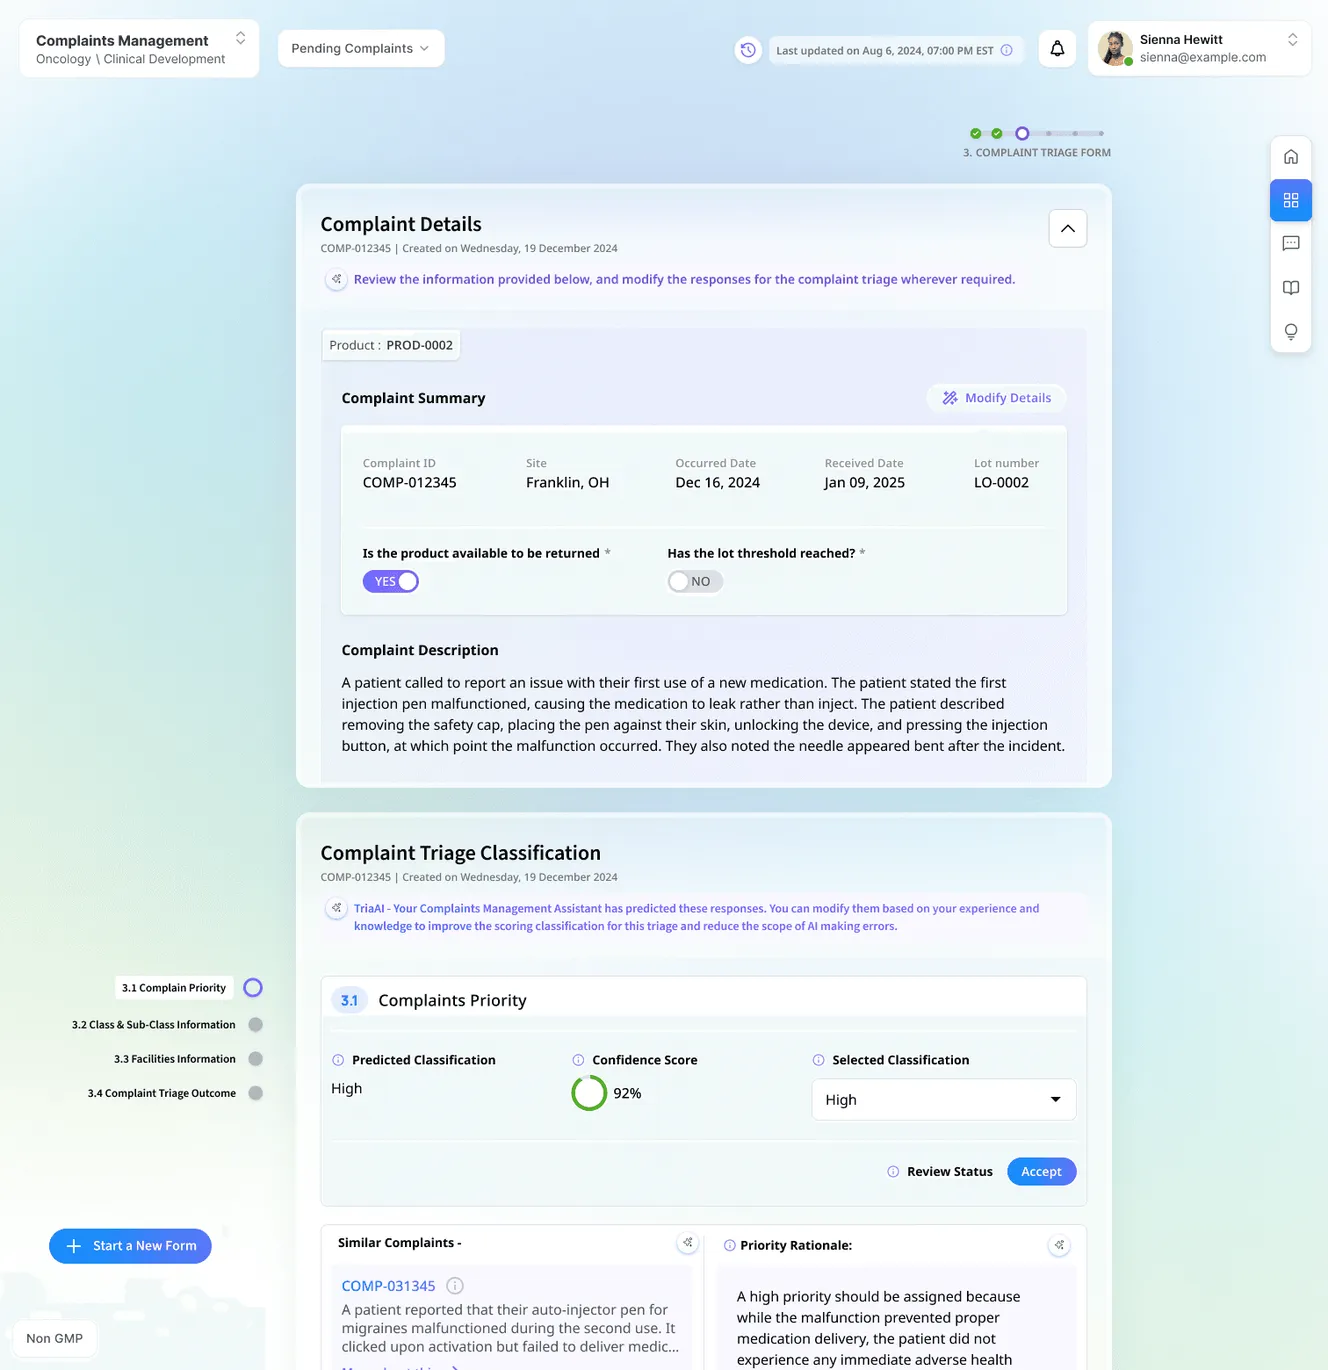Start a New Form

click(x=130, y=1246)
